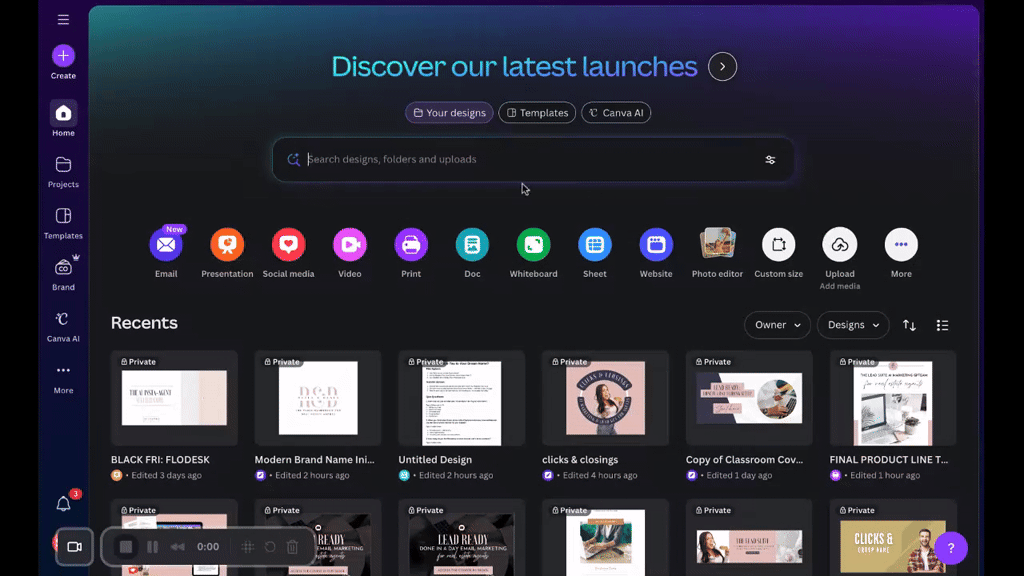The height and width of the screenshot is (576, 1024).
Task: Click the recorder restart icon
Action: pyautogui.click(x=270, y=547)
